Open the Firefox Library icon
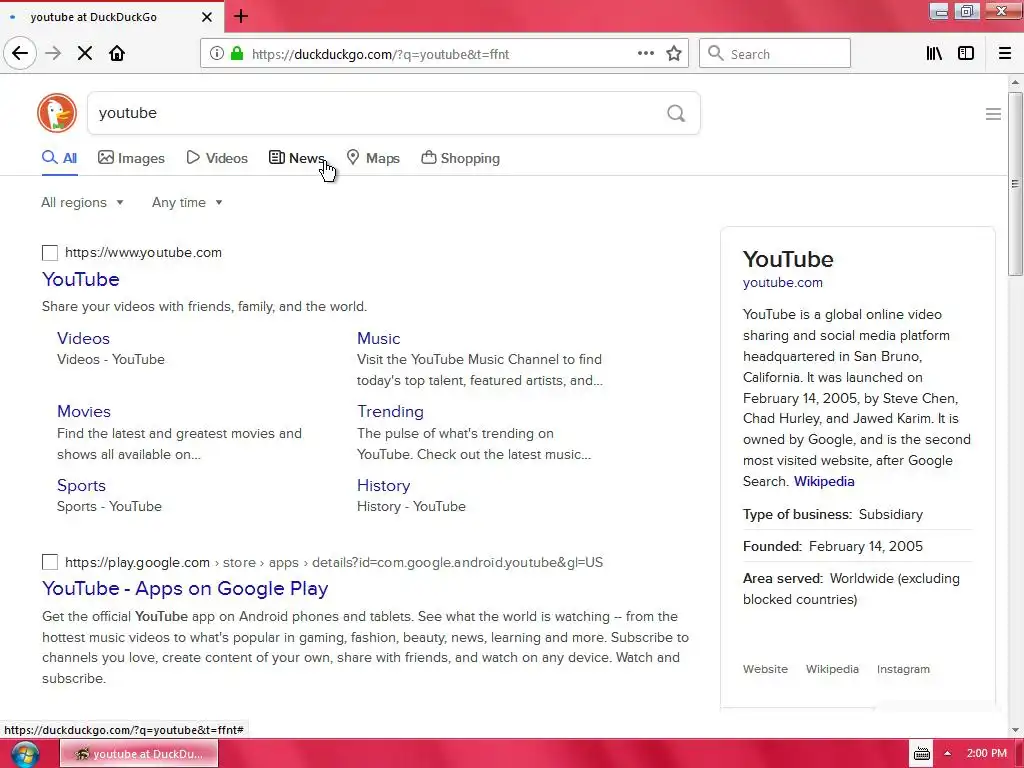Viewport: 1024px width, 768px height. 935,54
